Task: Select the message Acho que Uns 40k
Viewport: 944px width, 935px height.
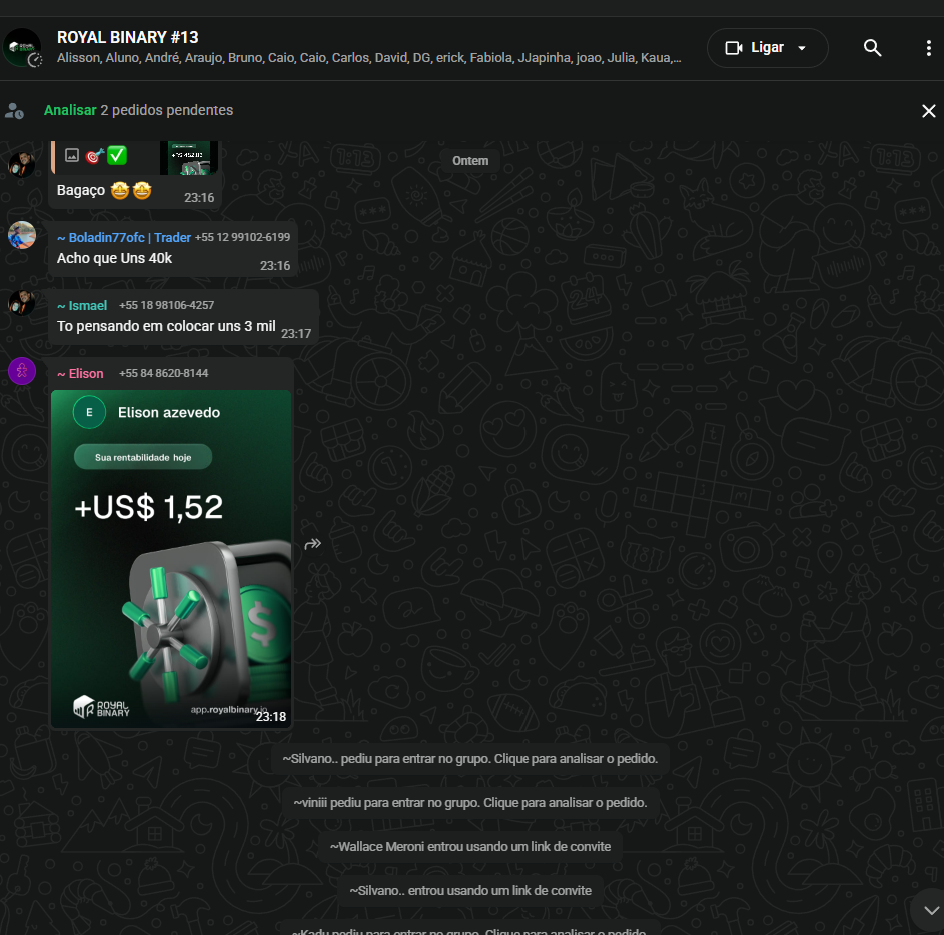Action: [114, 258]
